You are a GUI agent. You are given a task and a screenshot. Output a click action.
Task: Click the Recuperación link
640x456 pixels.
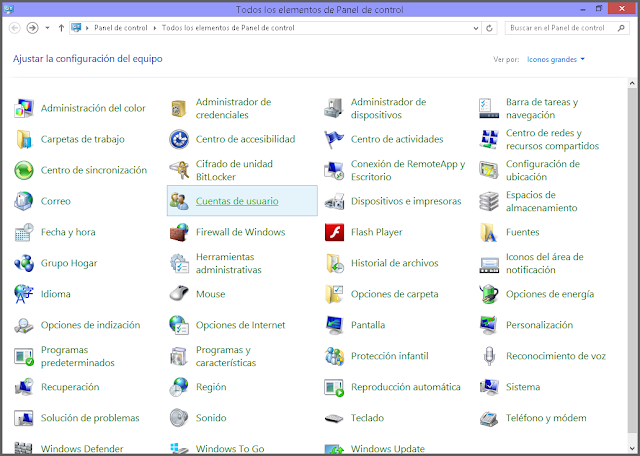(x=70, y=387)
